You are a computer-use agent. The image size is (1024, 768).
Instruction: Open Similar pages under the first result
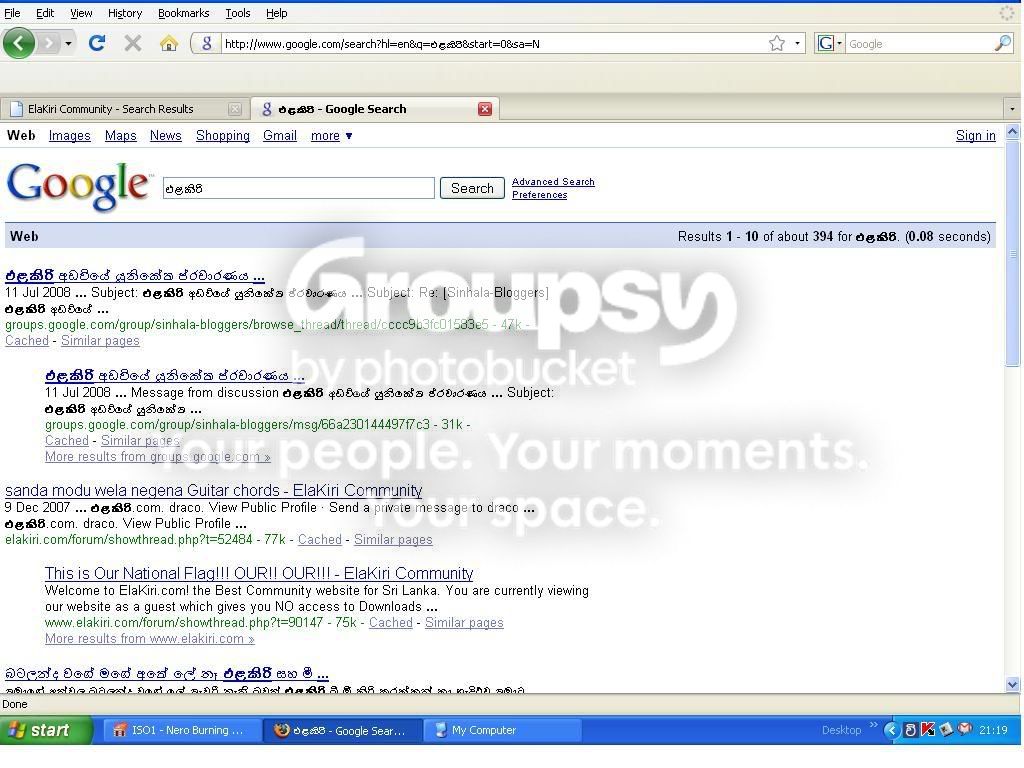click(x=100, y=341)
